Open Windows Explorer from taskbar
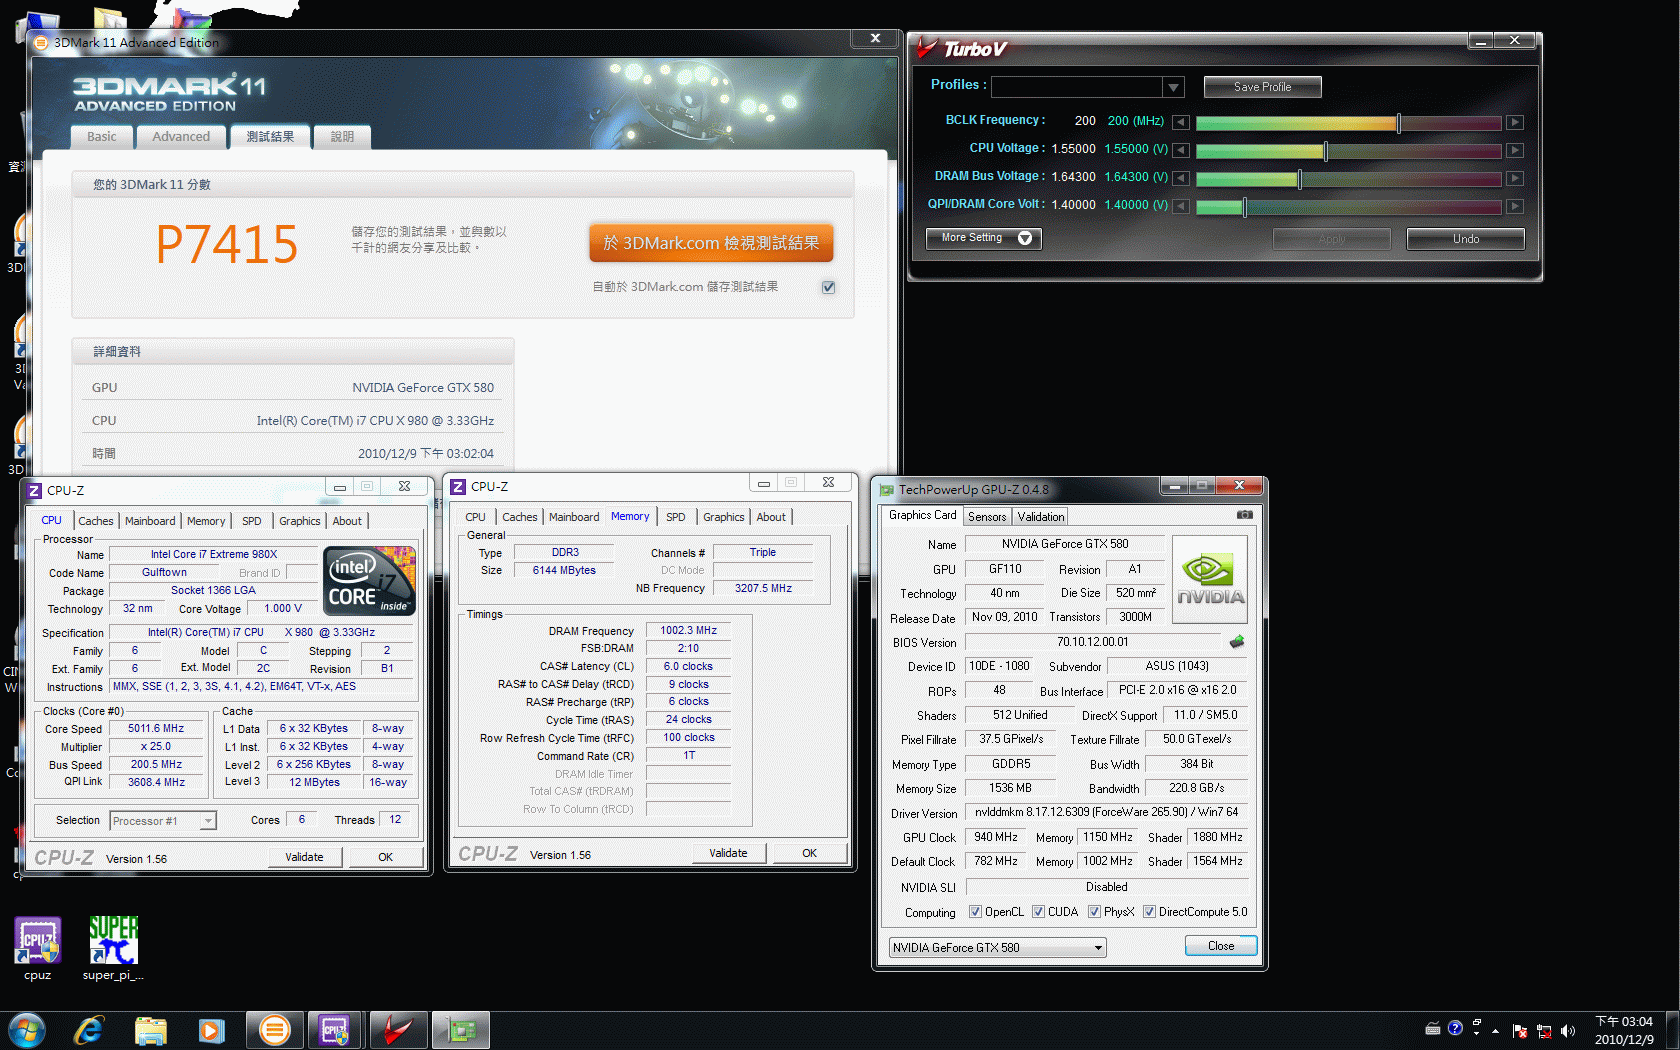Viewport: 1680px width, 1050px height. pyautogui.click(x=150, y=1030)
